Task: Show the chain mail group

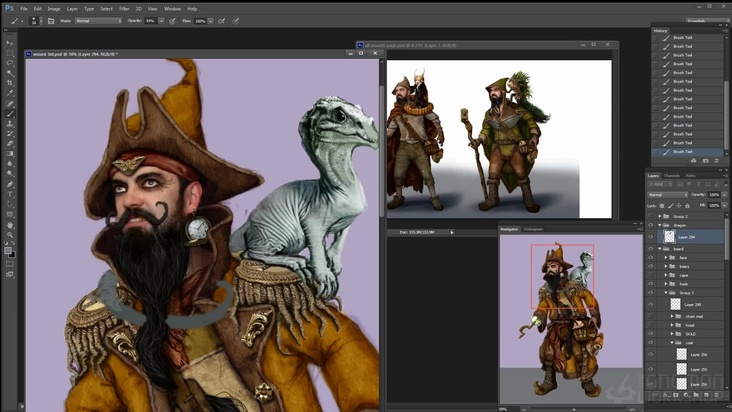Action: (x=651, y=316)
